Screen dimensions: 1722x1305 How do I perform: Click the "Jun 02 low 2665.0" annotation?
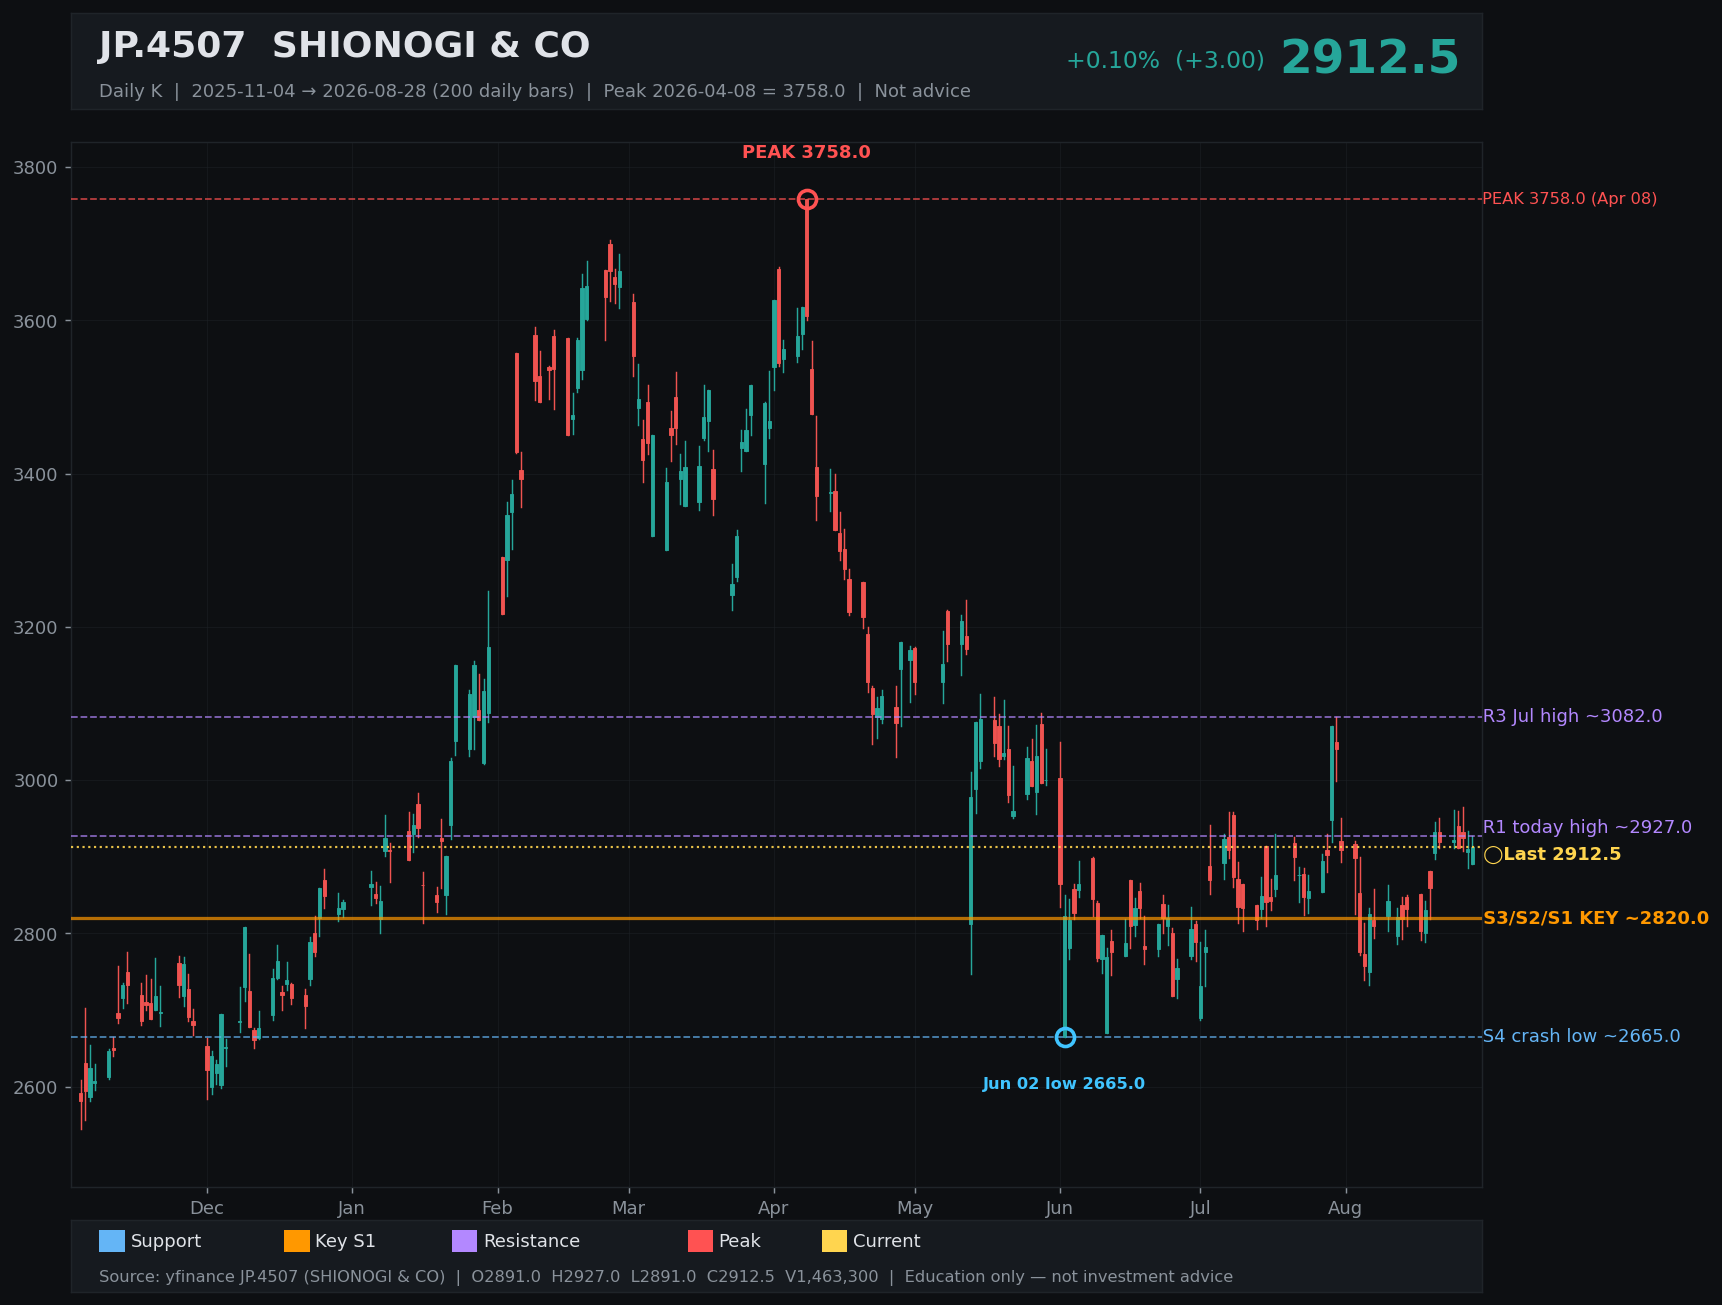(1063, 1084)
